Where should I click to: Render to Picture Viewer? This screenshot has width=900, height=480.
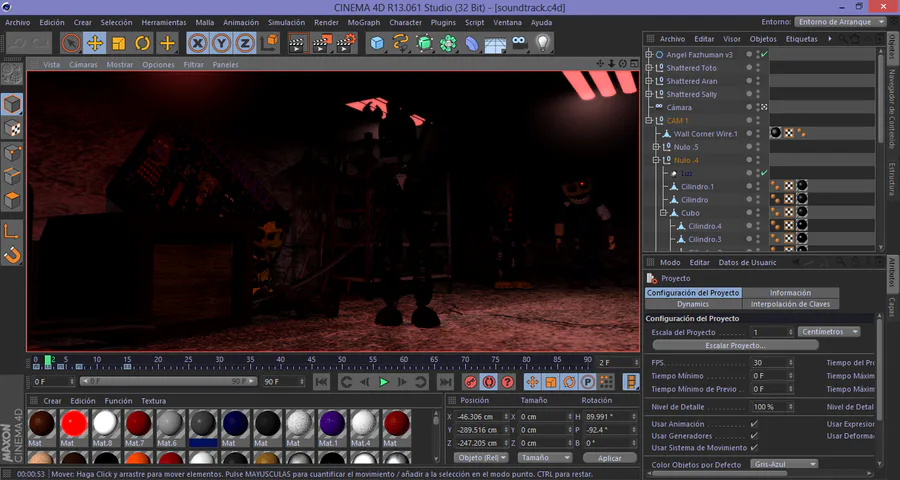[x=322, y=43]
